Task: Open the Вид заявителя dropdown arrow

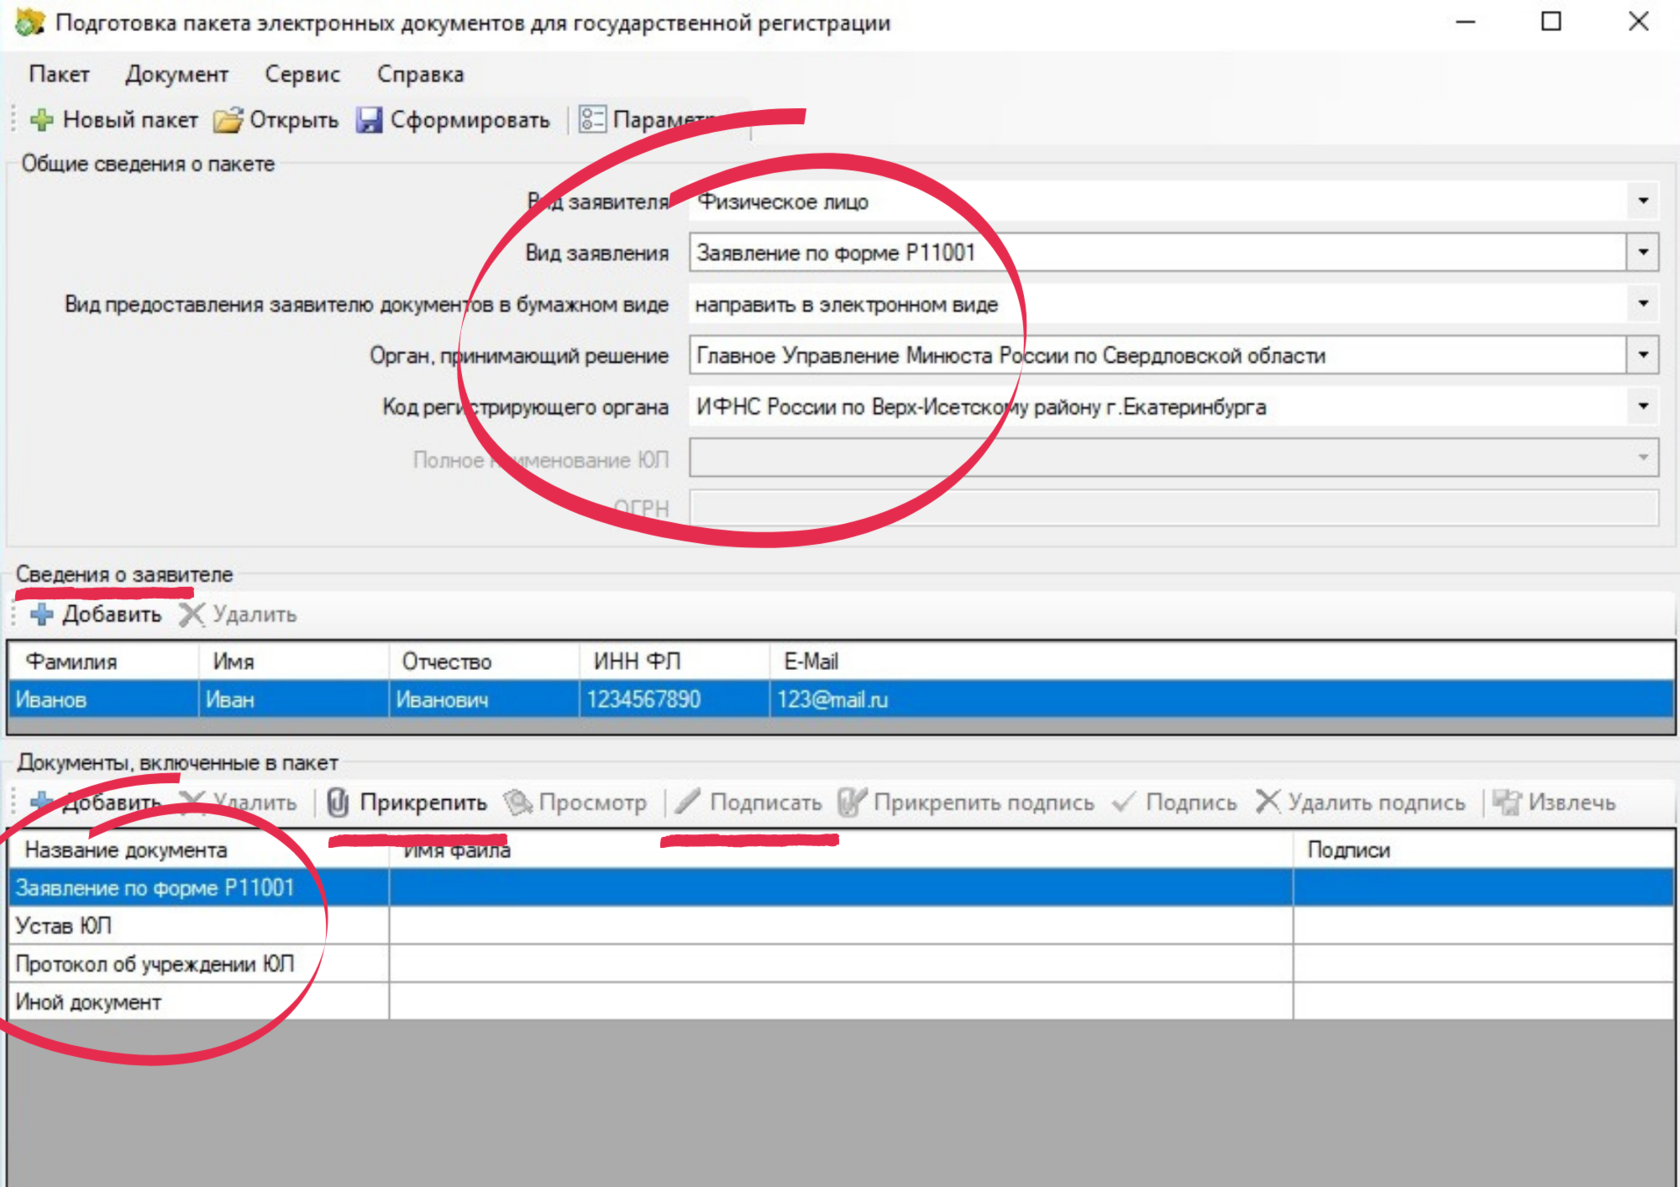Action: tap(1643, 201)
